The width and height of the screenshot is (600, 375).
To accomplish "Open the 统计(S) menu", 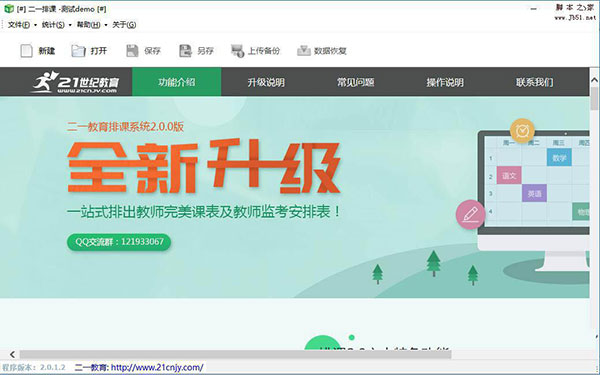I will click(53, 25).
